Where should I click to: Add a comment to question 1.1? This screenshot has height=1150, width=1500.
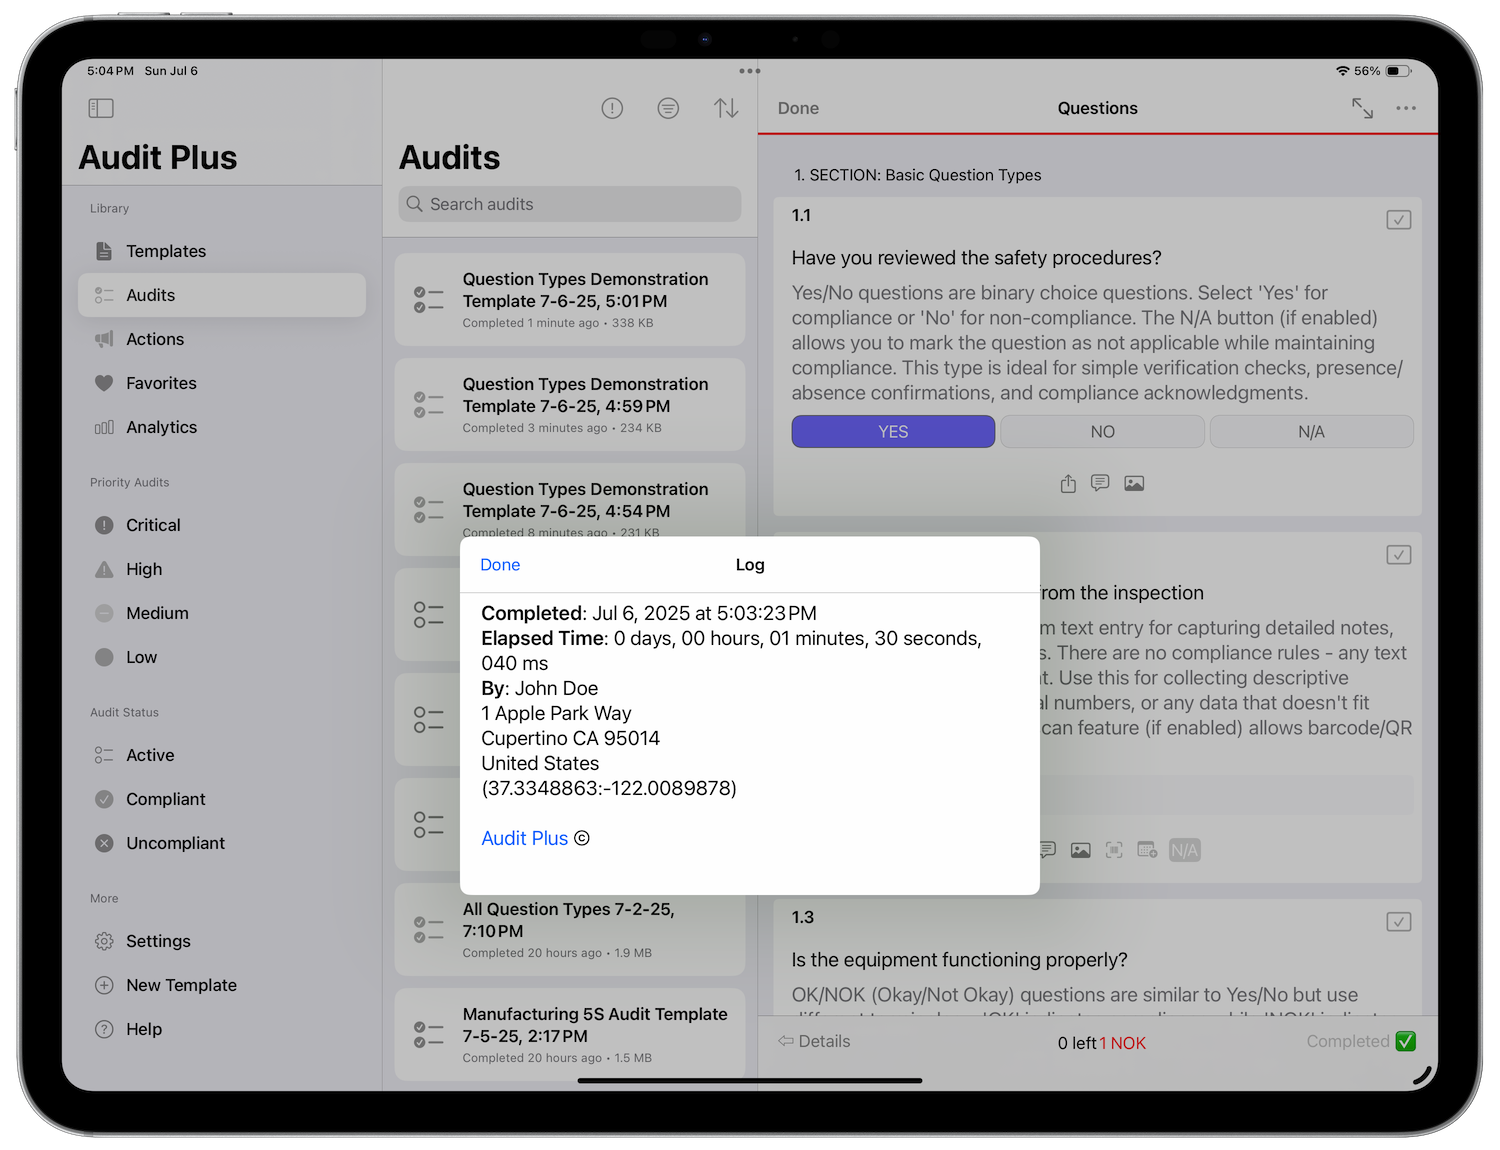pos(1100,483)
